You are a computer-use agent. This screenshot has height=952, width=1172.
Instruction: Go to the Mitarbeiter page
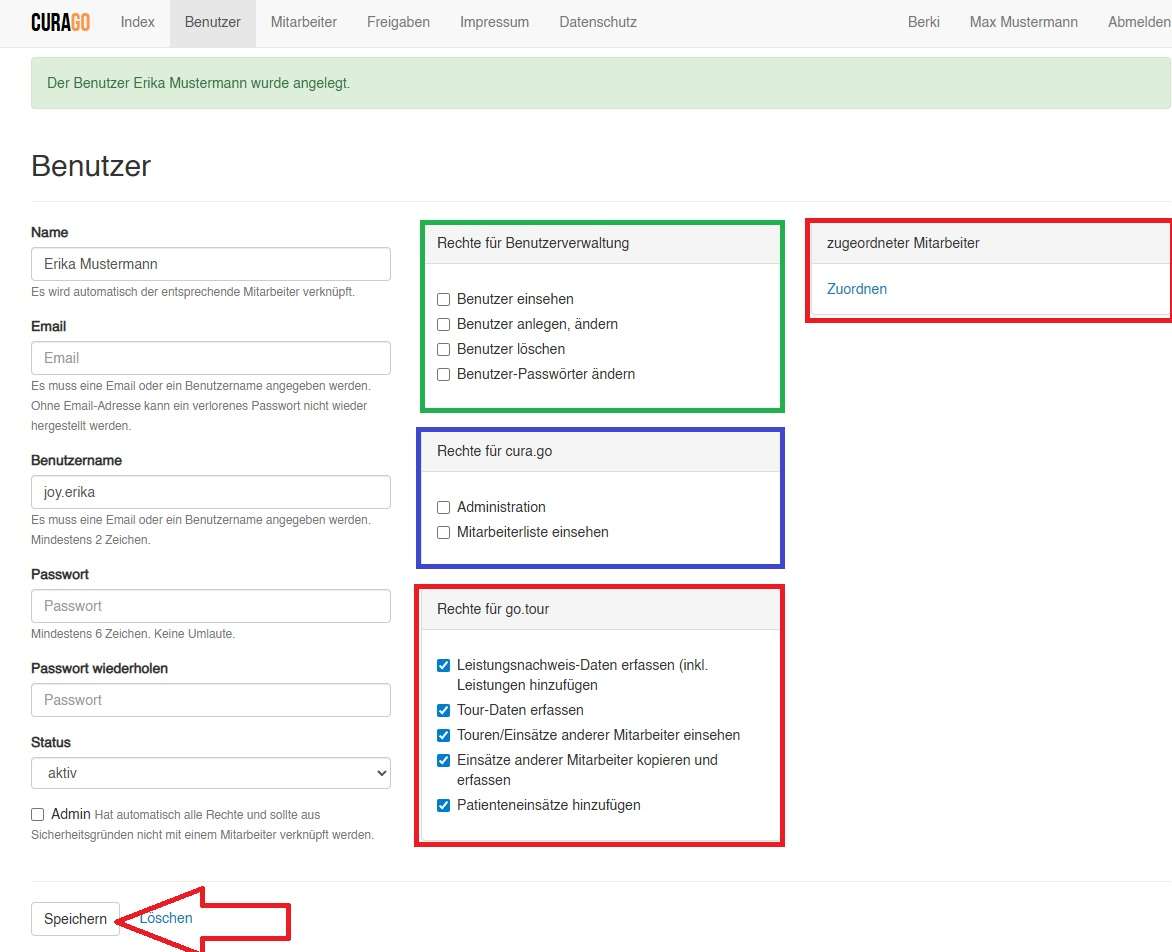coord(303,22)
